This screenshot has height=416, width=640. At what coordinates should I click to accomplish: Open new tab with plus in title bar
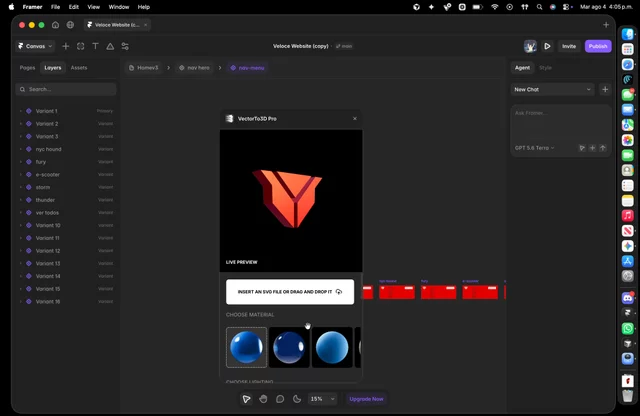click(x=606, y=25)
